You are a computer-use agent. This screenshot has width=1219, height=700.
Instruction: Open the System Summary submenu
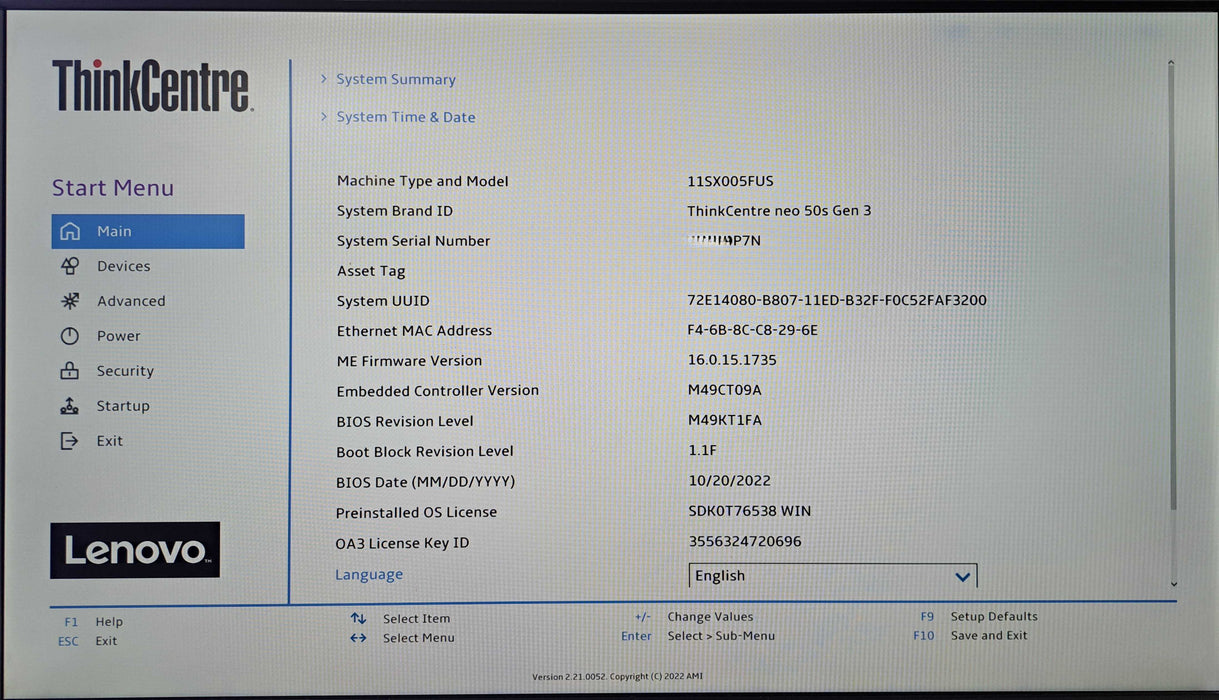(396, 80)
